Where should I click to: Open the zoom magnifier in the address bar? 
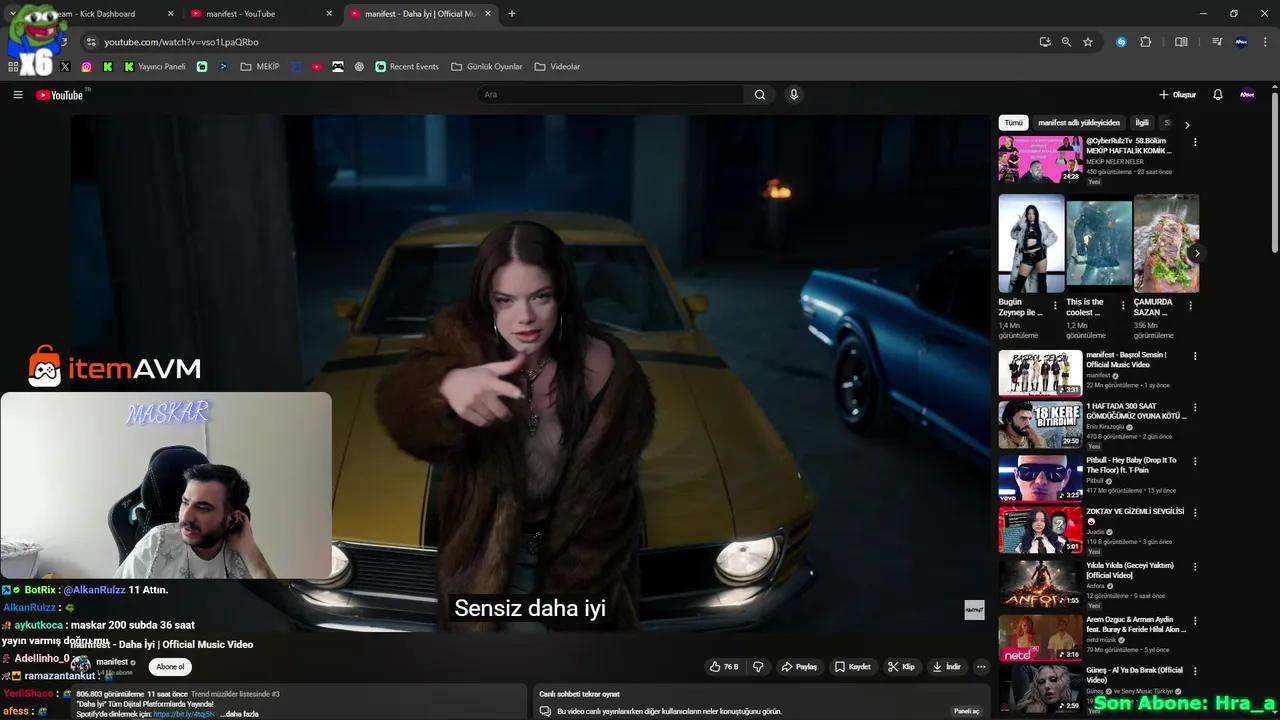[x=1066, y=42]
